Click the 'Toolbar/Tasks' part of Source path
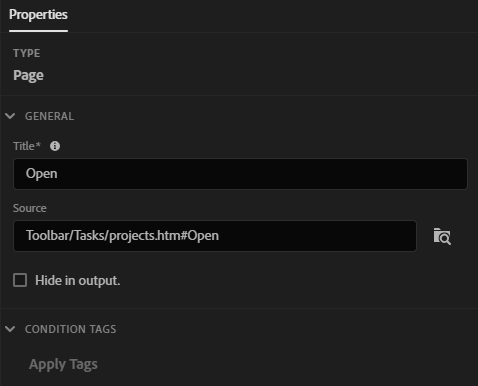 point(65,236)
